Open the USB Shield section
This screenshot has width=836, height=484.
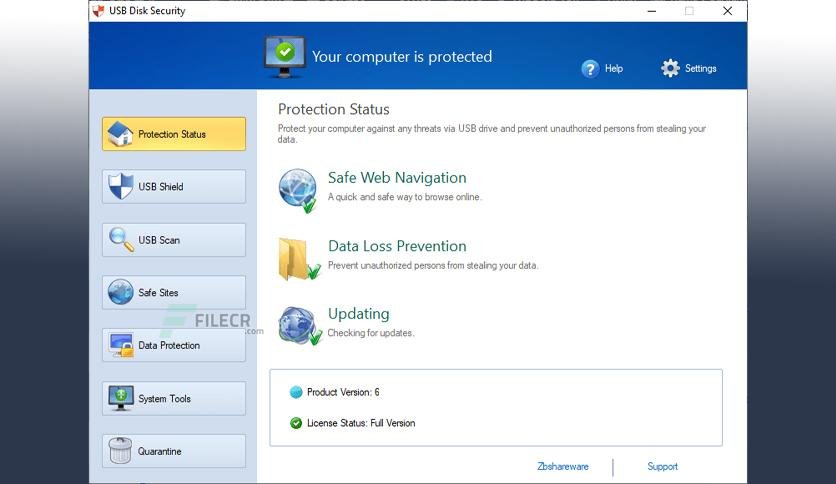coord(174,187)
